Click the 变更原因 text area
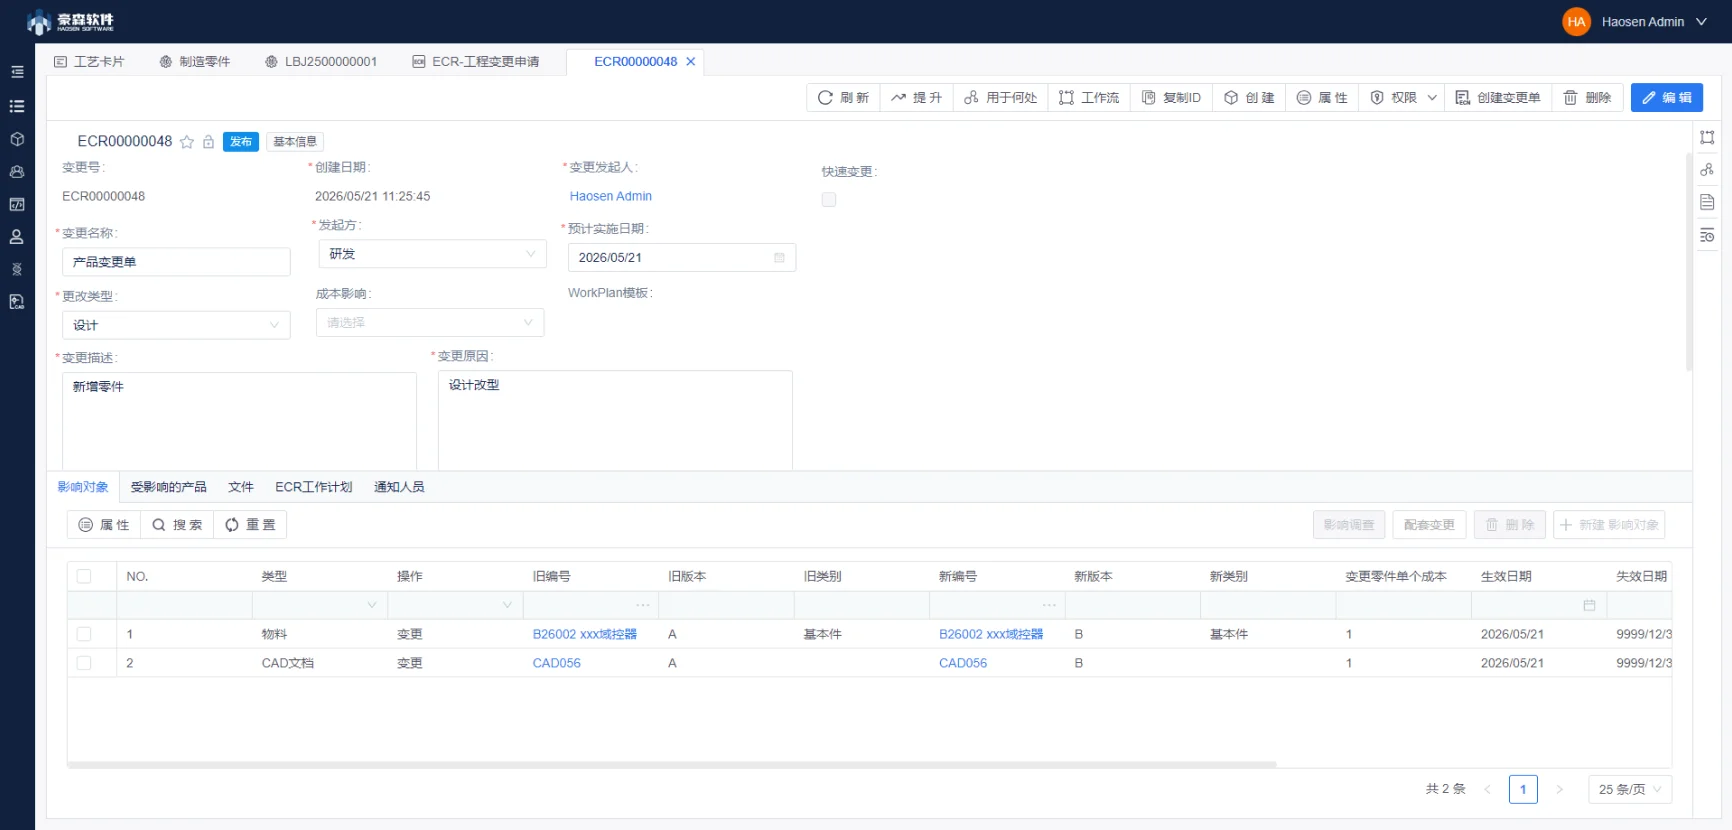The width and height of the screenshot is (1732, 830). (615, 420)
